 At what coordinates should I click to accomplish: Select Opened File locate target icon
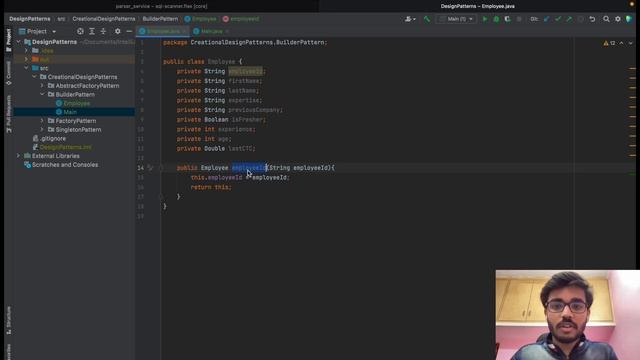(80, 31)
